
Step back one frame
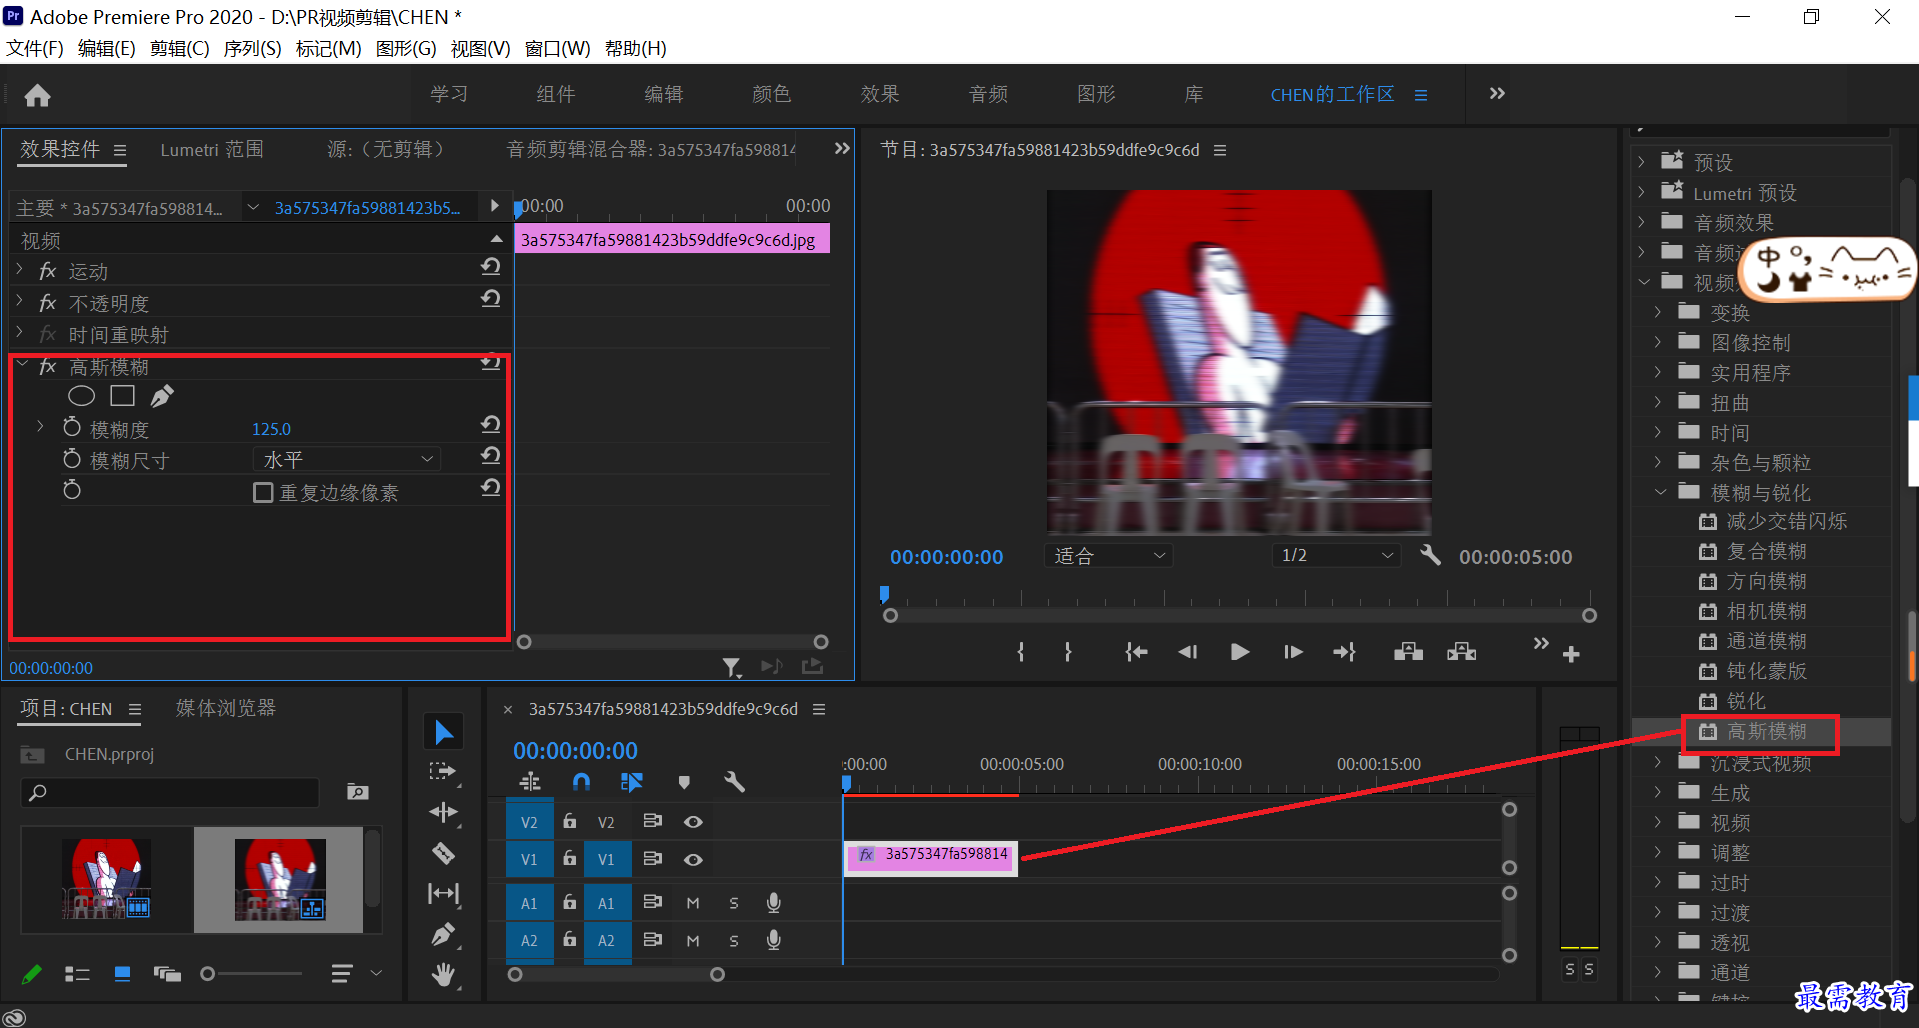[1188, 652]
